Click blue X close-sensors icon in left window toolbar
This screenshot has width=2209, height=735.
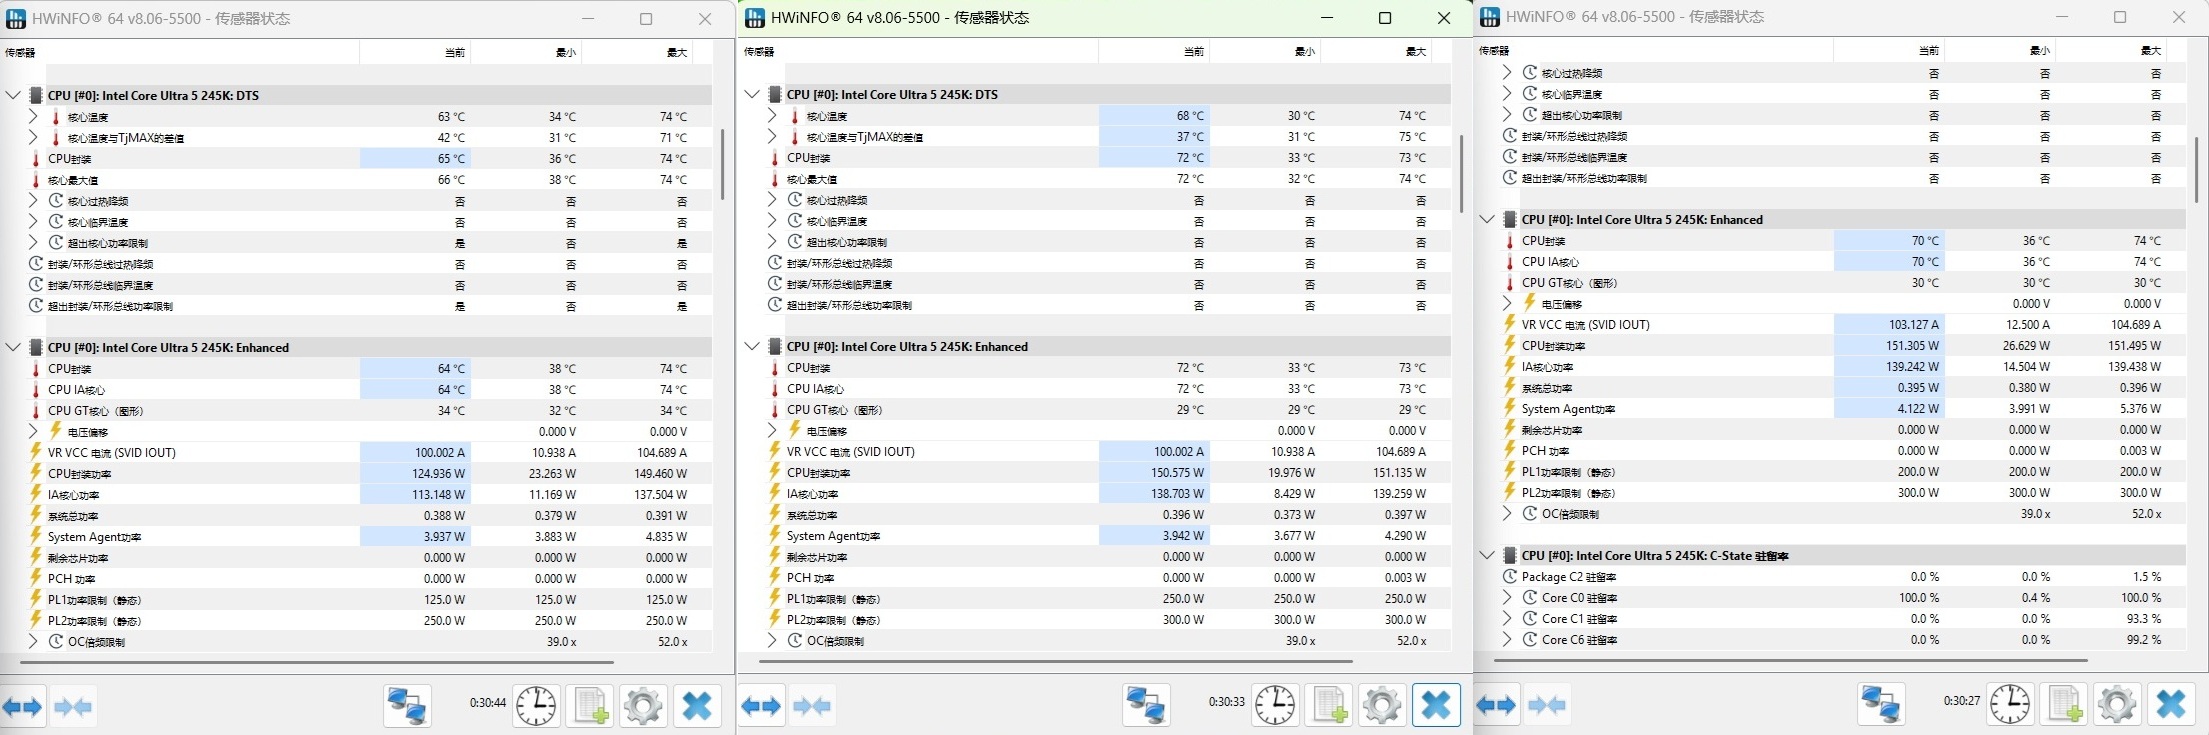coord(697,706)
